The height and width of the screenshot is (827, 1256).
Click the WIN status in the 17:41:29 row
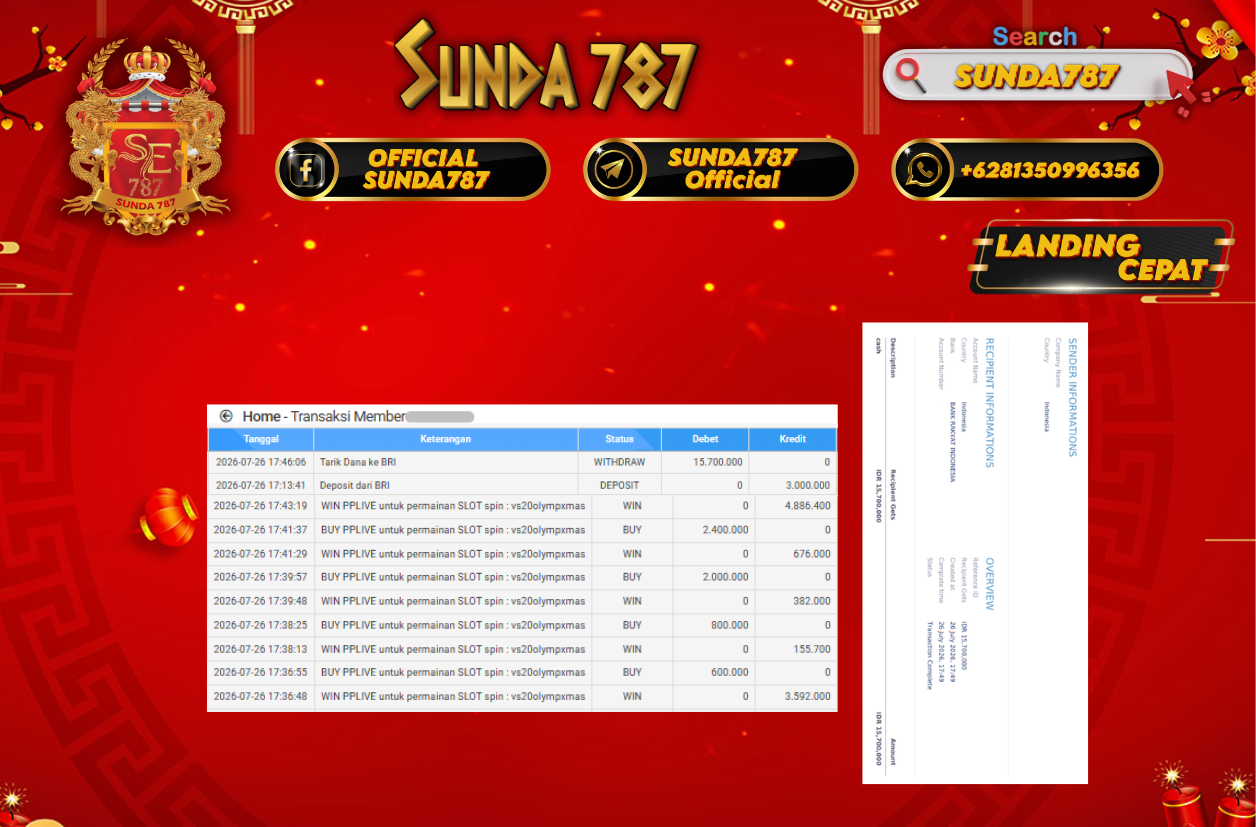(632, 554)
